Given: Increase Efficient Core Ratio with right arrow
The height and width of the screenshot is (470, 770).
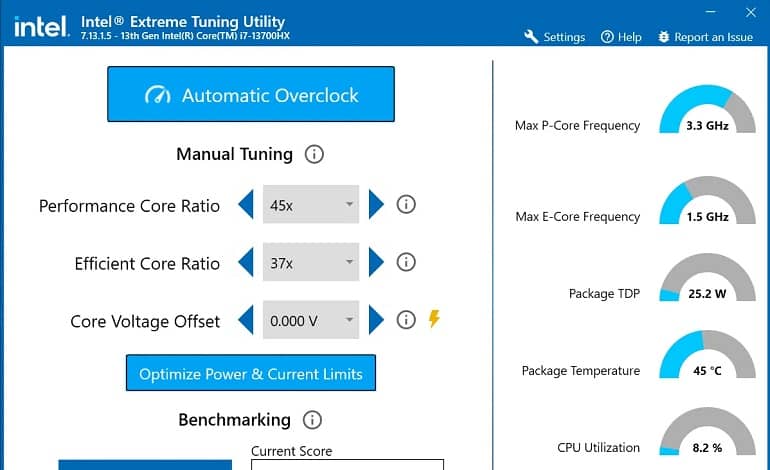Looking at the screenshot, I should [x=376, y=262].
